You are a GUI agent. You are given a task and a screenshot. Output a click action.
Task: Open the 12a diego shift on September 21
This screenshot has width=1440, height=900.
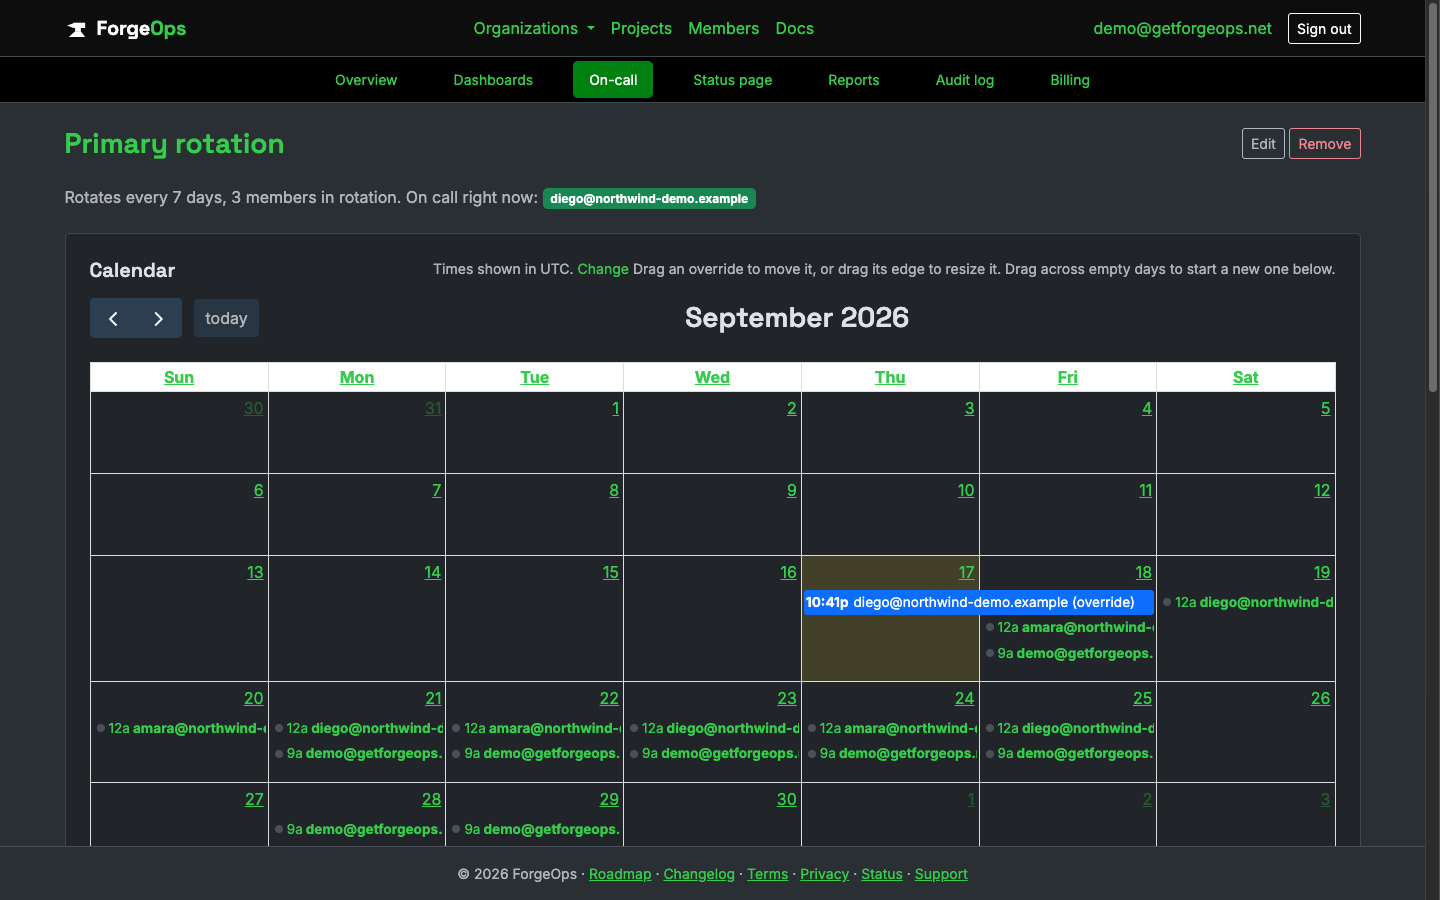click(x=357, y=728)
